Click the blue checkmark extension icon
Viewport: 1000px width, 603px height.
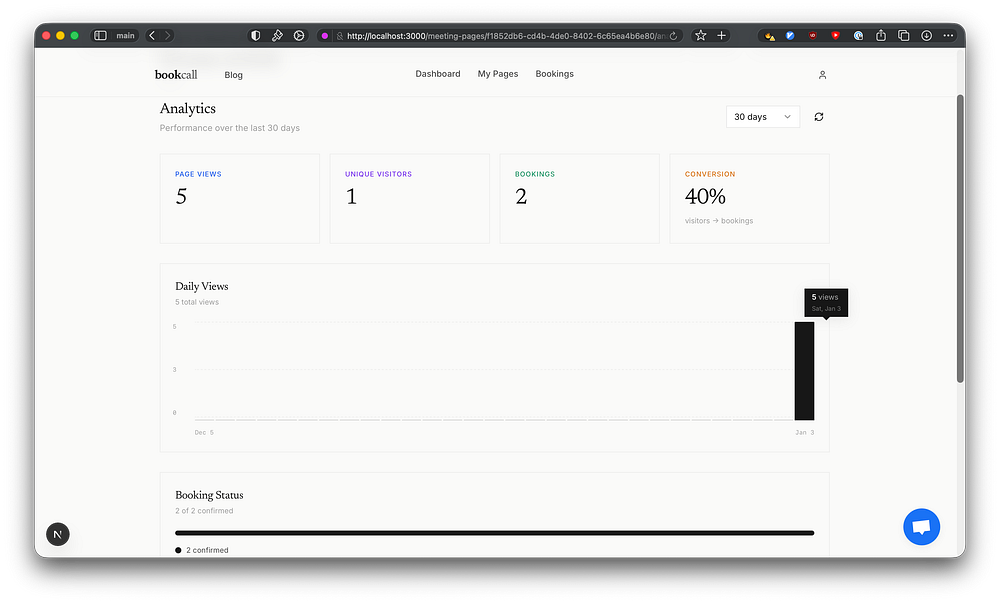[x=790, y=36]
